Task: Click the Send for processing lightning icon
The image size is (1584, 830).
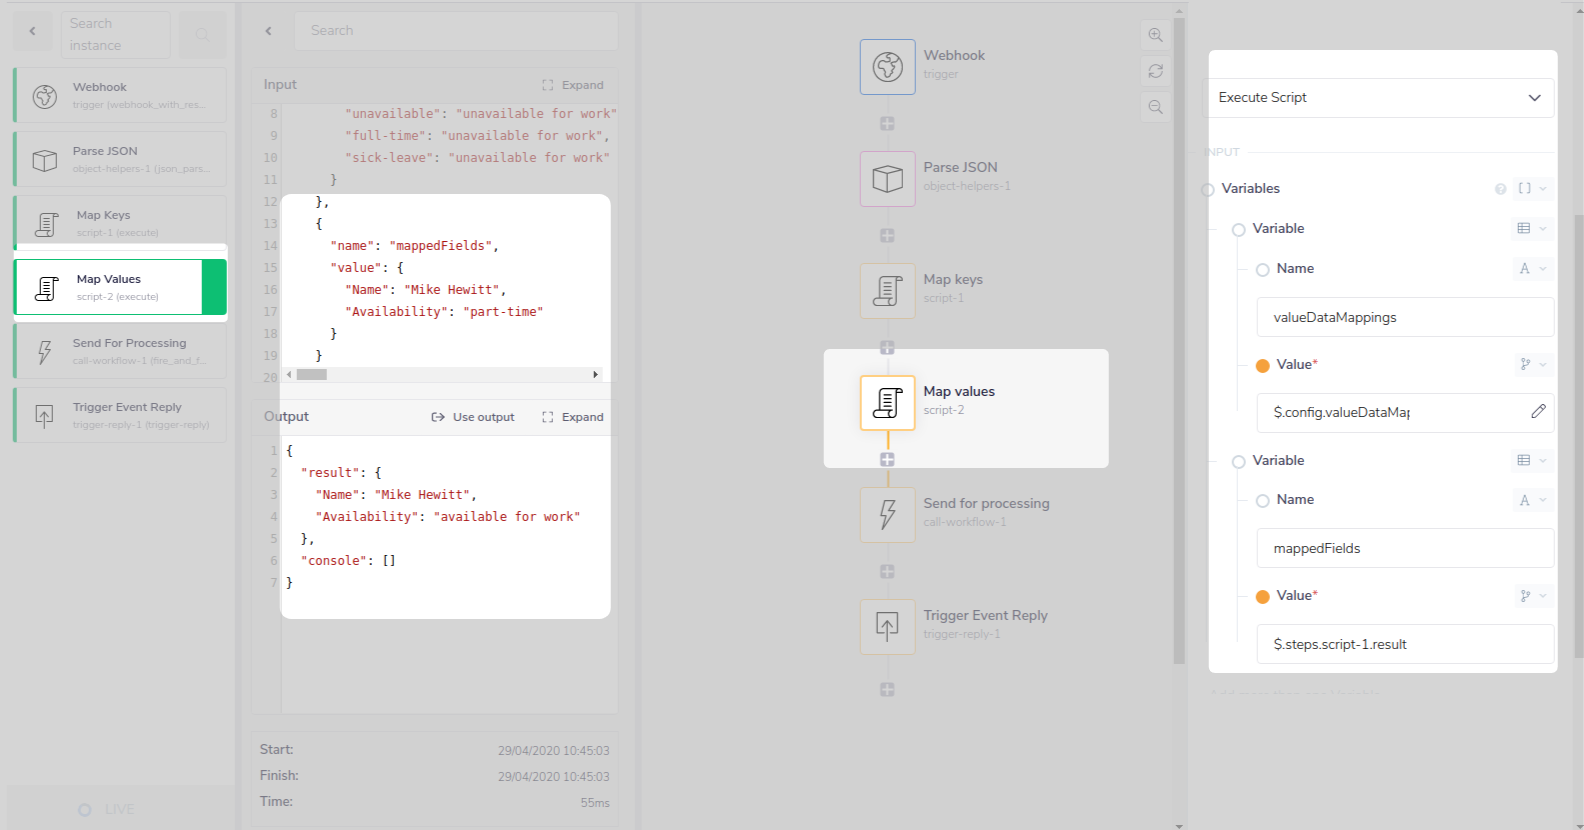Action: point(887,515)
